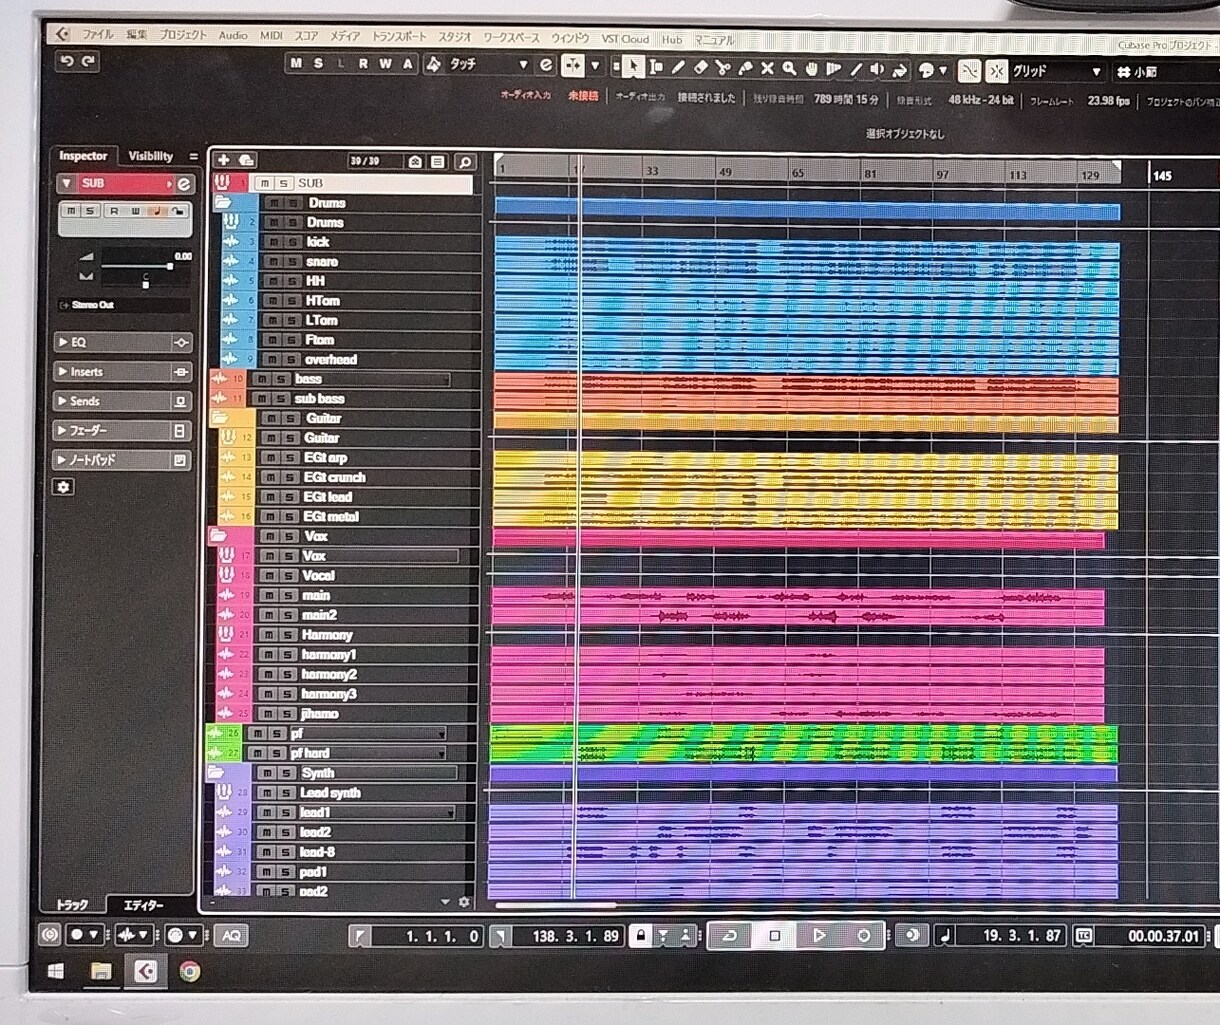Image resolution: width=1220 pixels, height=1025 pixels.
Task: Open the ファイル menu
Action: click(x=98, y=34)
